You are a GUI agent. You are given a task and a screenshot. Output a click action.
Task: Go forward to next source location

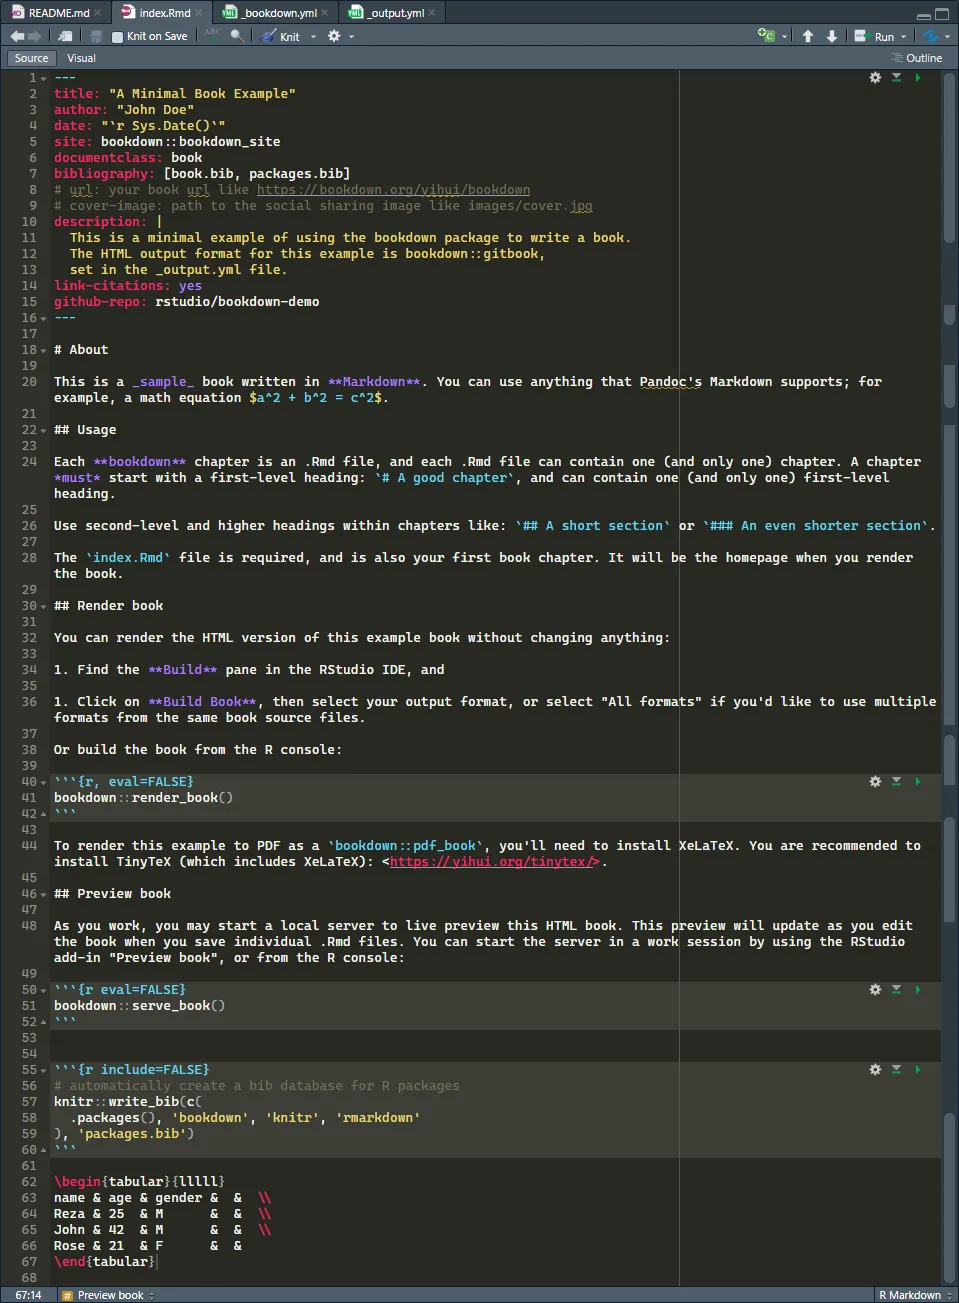point(35,36)
